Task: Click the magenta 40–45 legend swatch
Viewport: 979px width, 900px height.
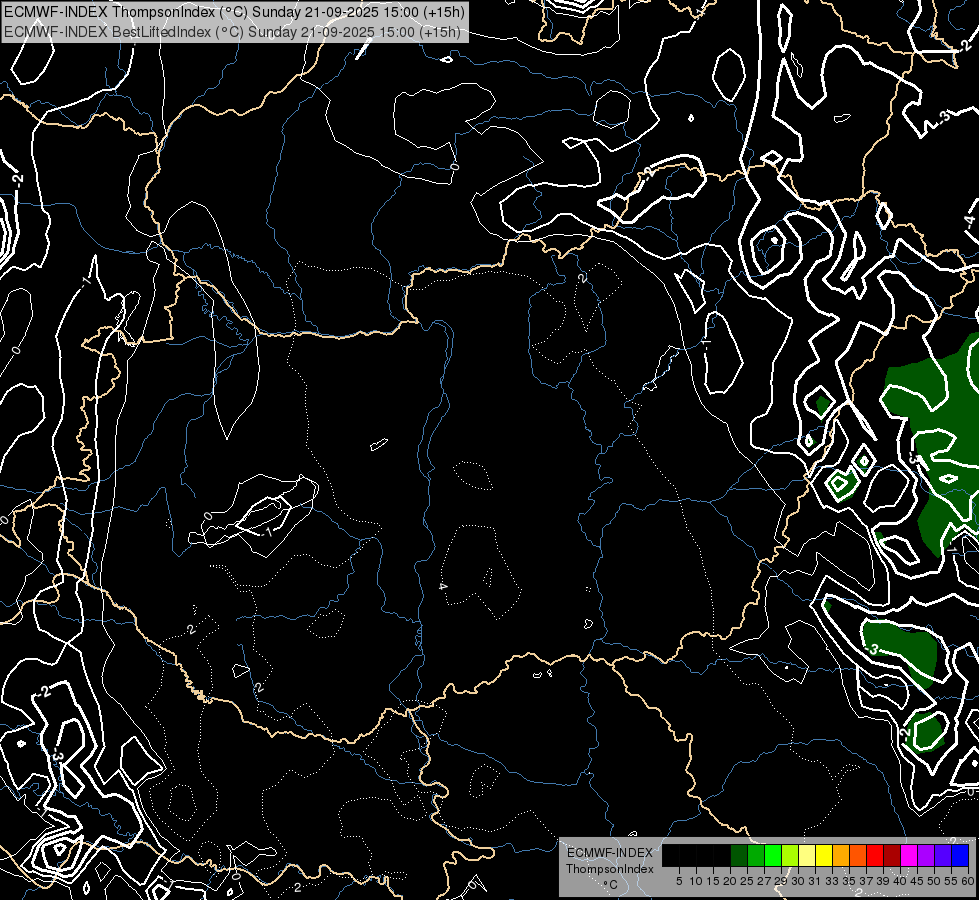Action: tap(909, 855)
